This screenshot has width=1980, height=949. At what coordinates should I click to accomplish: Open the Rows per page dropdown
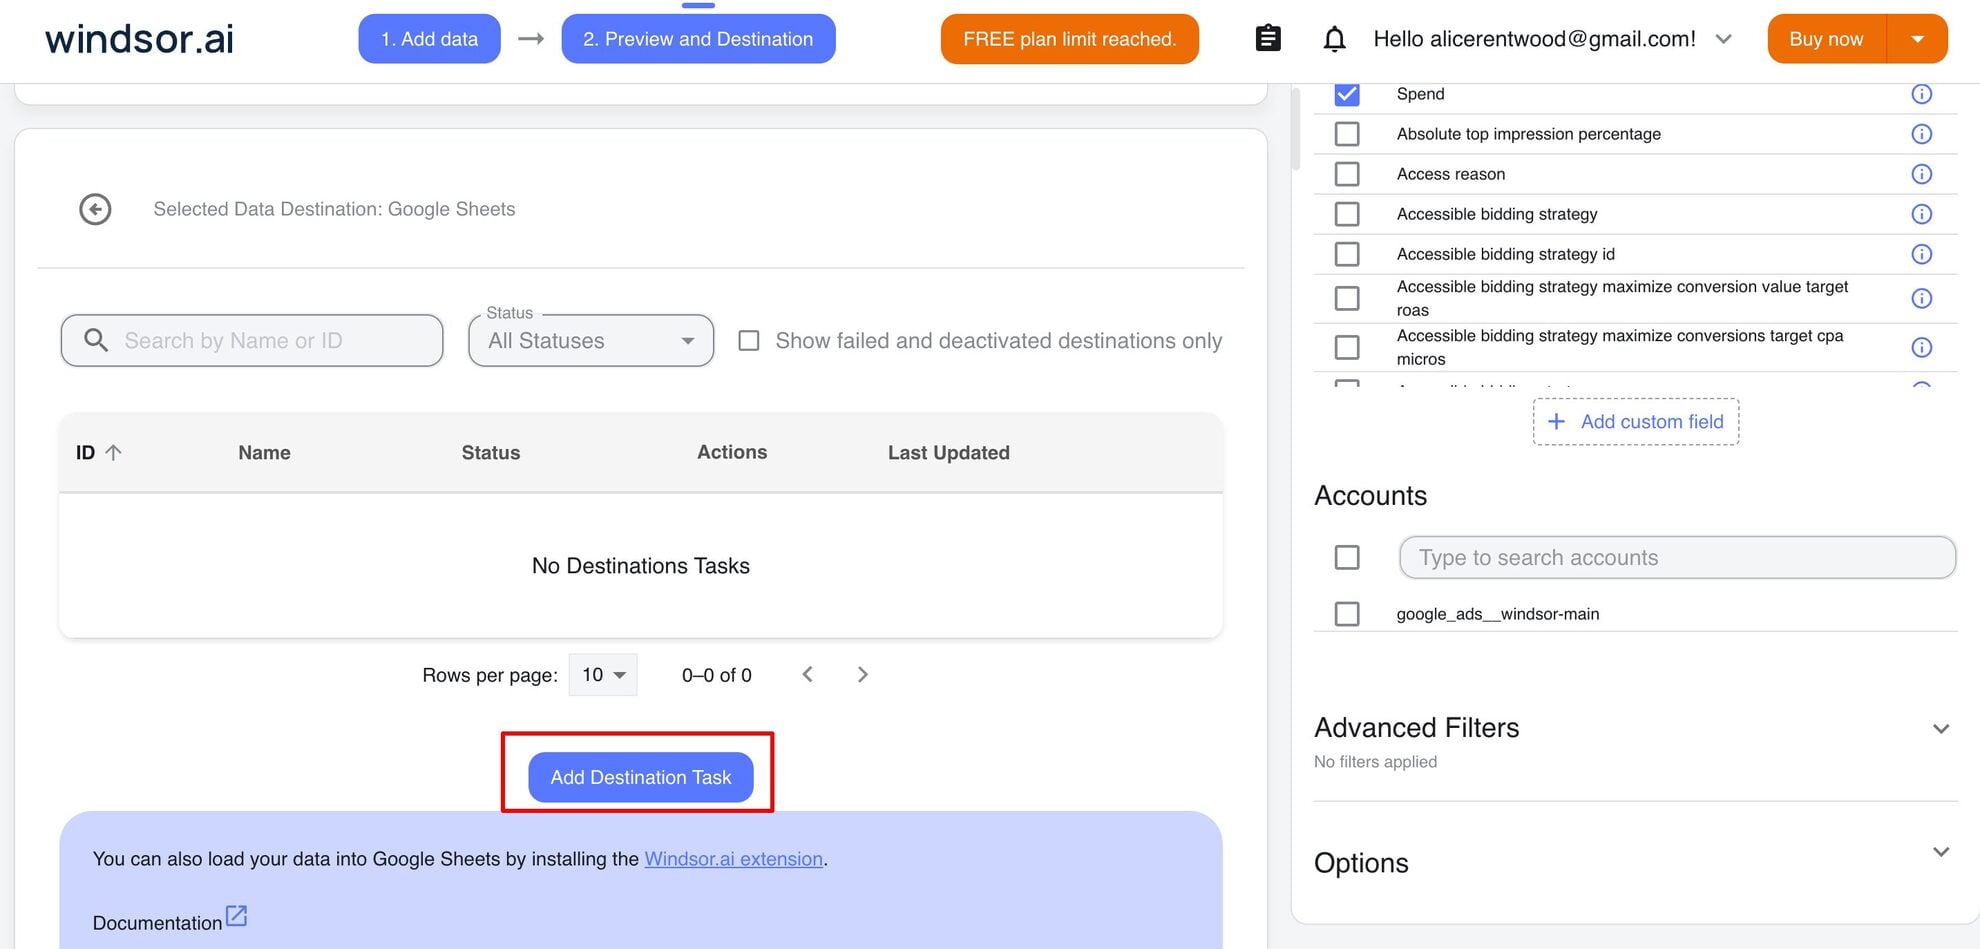click(x=601, y=674)
